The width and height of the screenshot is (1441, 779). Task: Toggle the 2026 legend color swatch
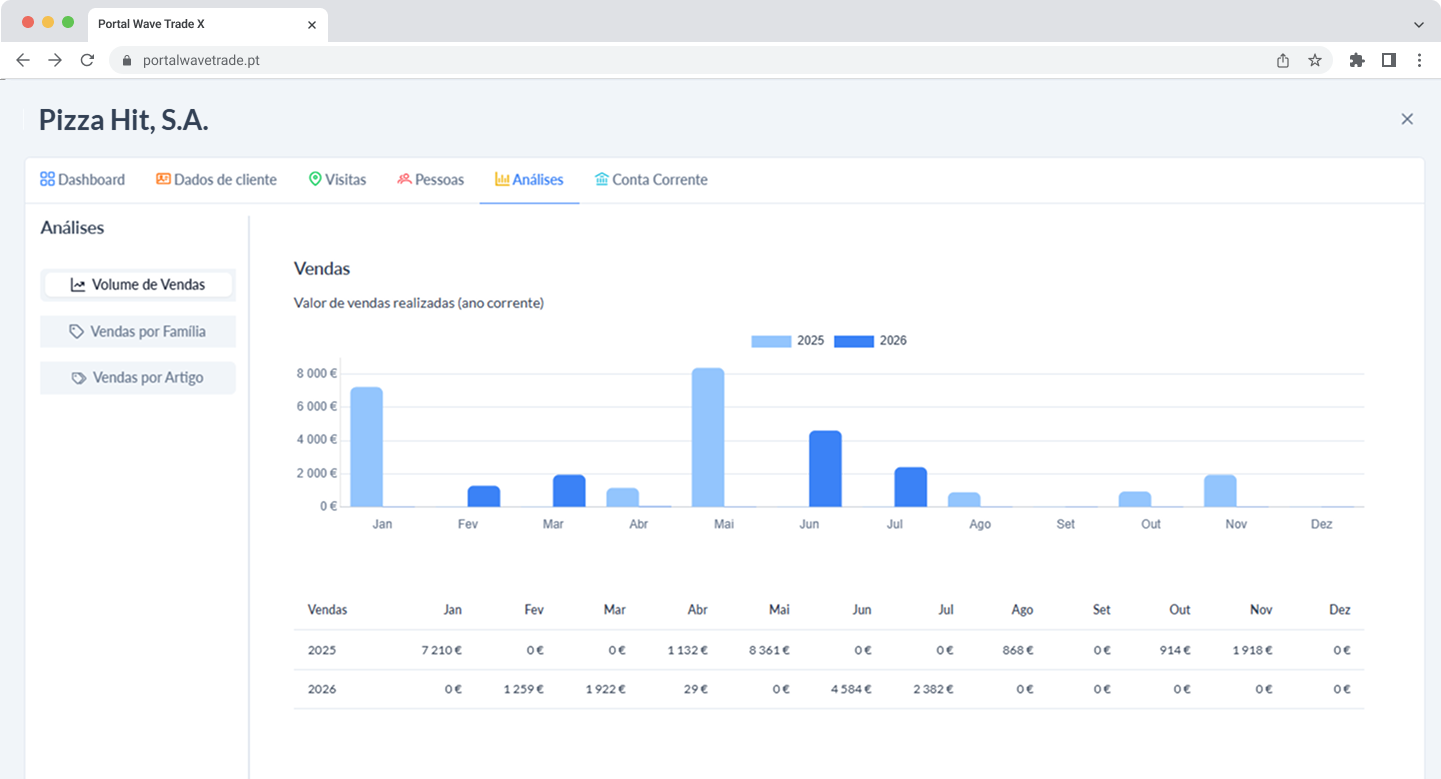click(854, 341)
